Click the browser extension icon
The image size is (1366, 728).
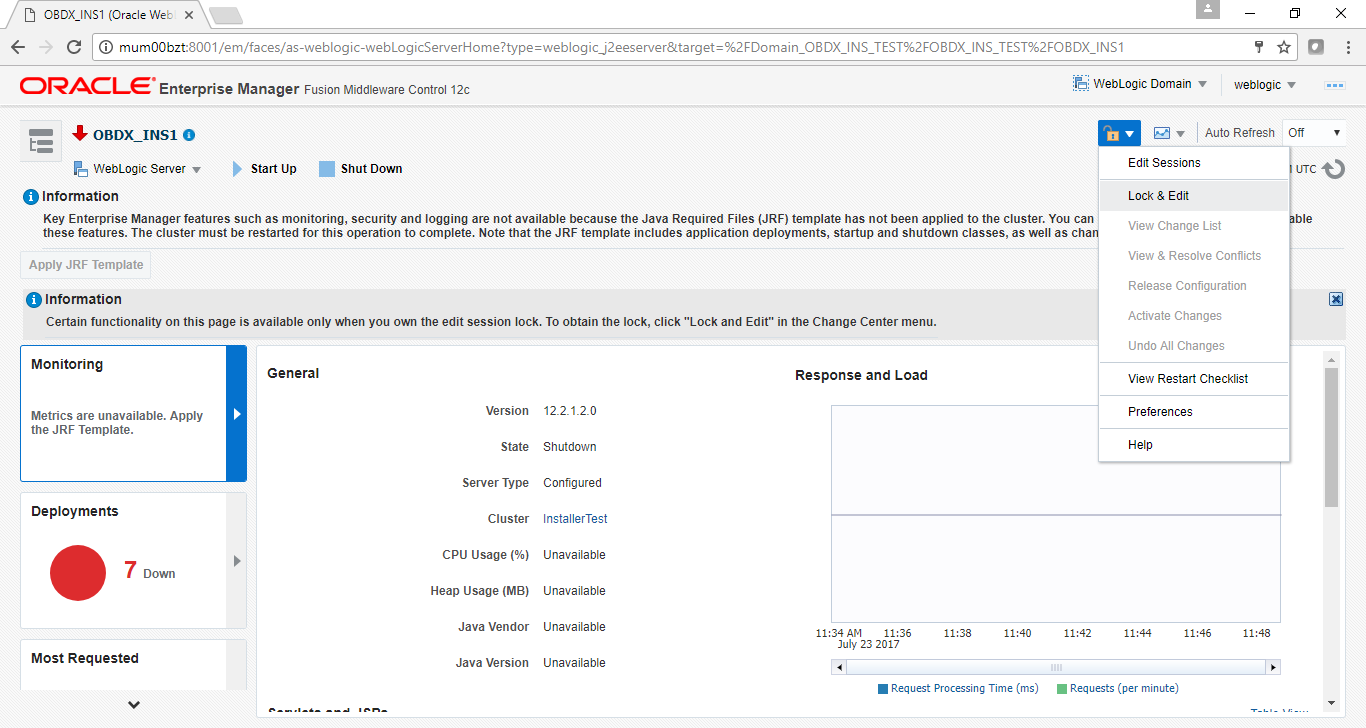pos(1316,47)
